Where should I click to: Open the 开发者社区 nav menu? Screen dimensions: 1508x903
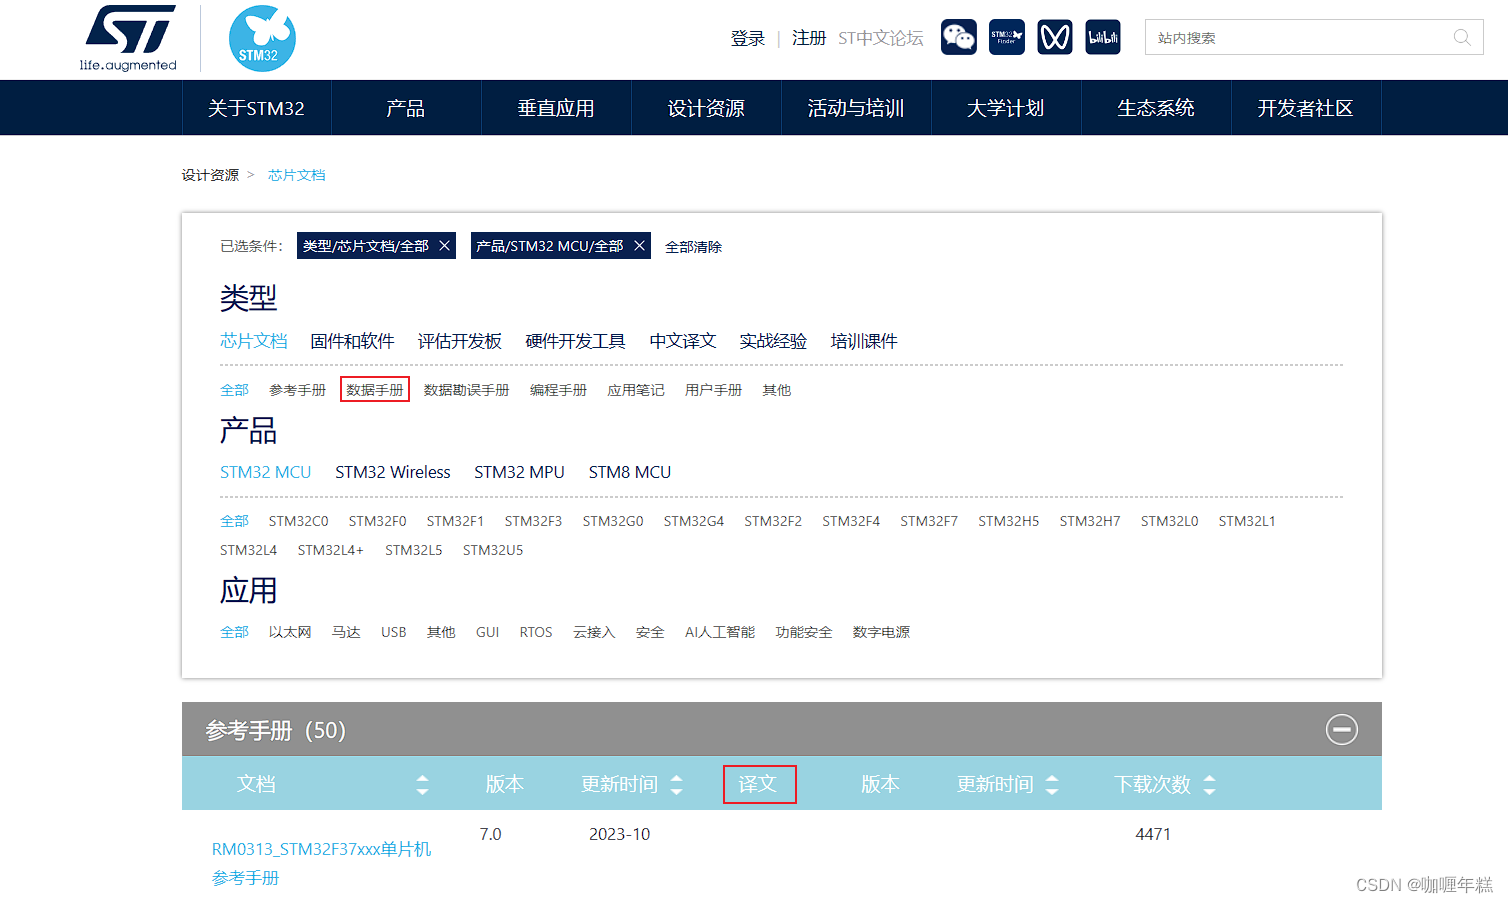point(1306,108)
